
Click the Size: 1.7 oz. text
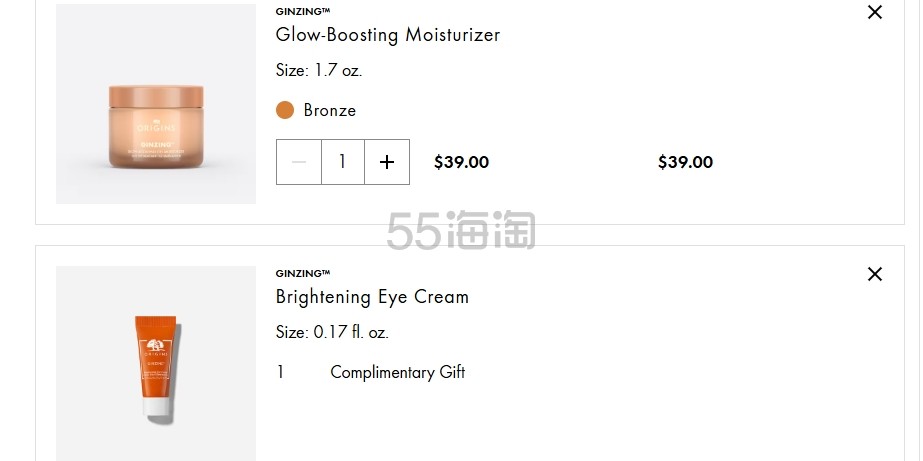[319, 71]
